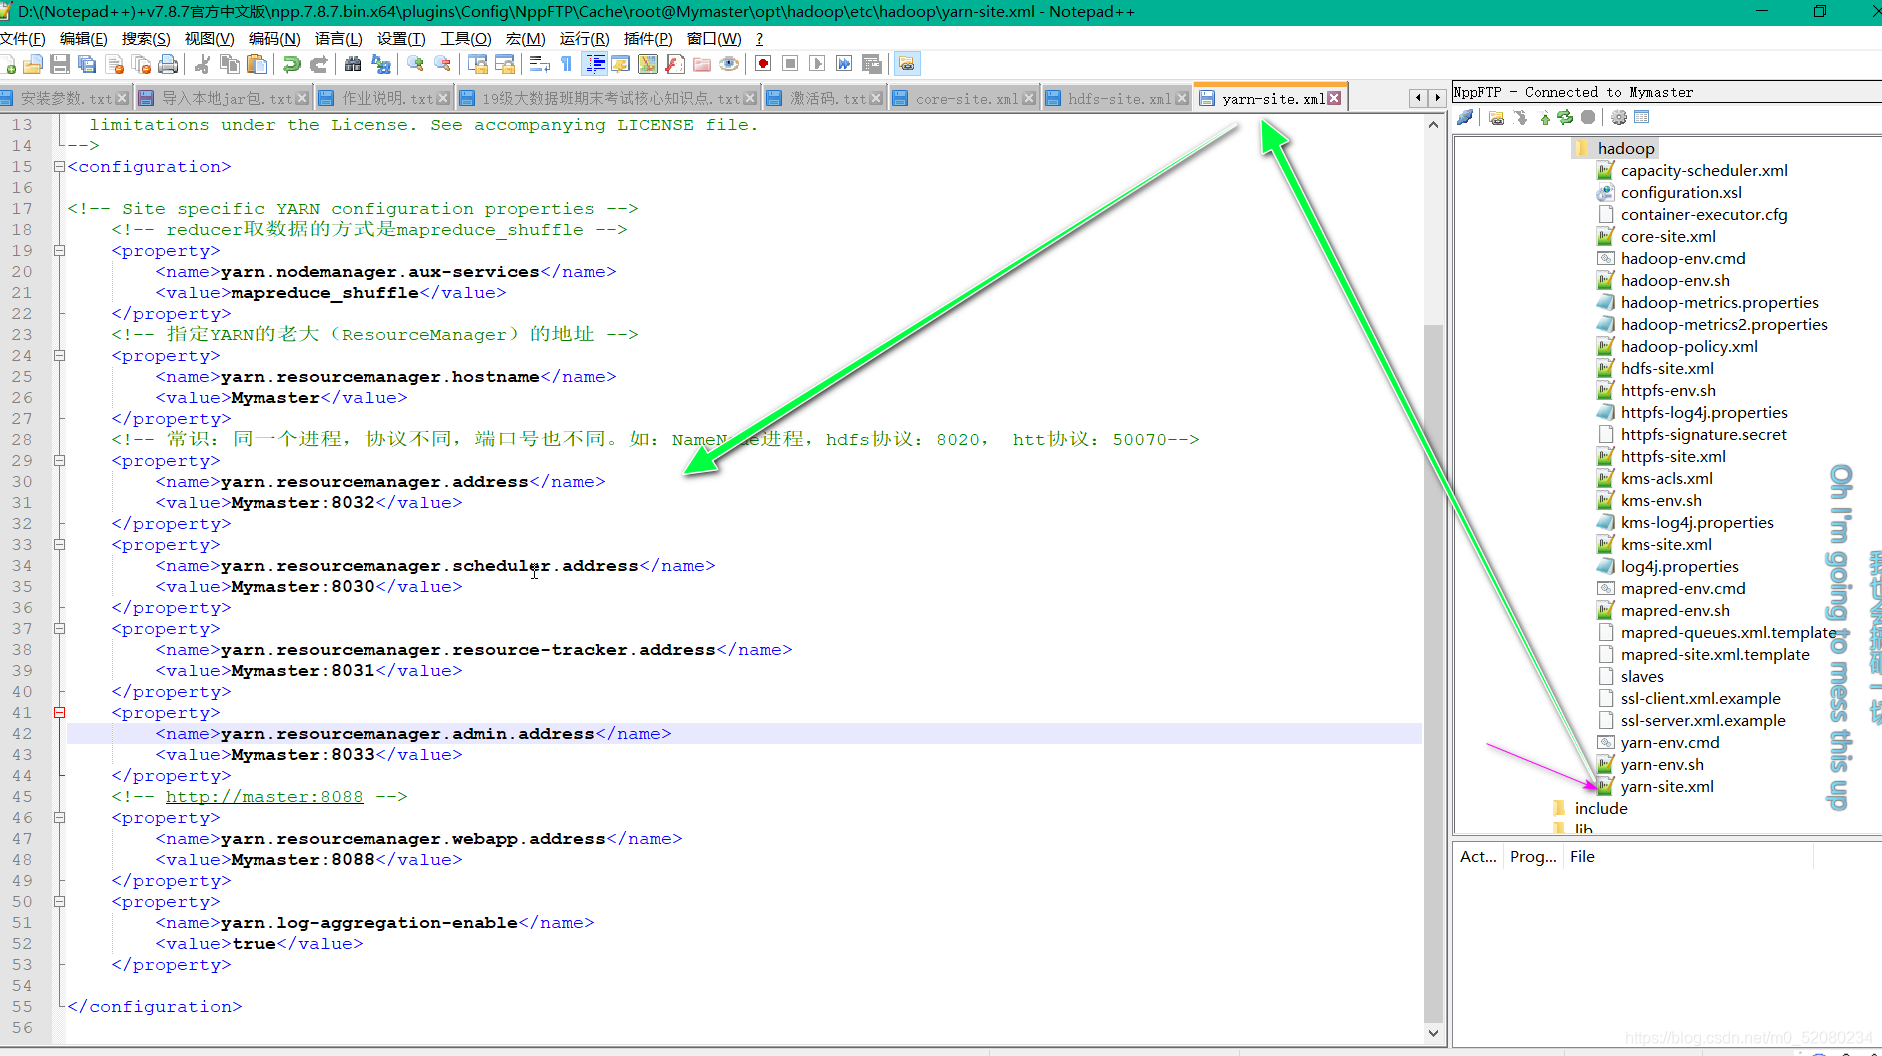Image resolution: width=1882 pixels, height=1056 pixels.
Task: Refresh the NppFTP directory listing
Action: 1565,117
